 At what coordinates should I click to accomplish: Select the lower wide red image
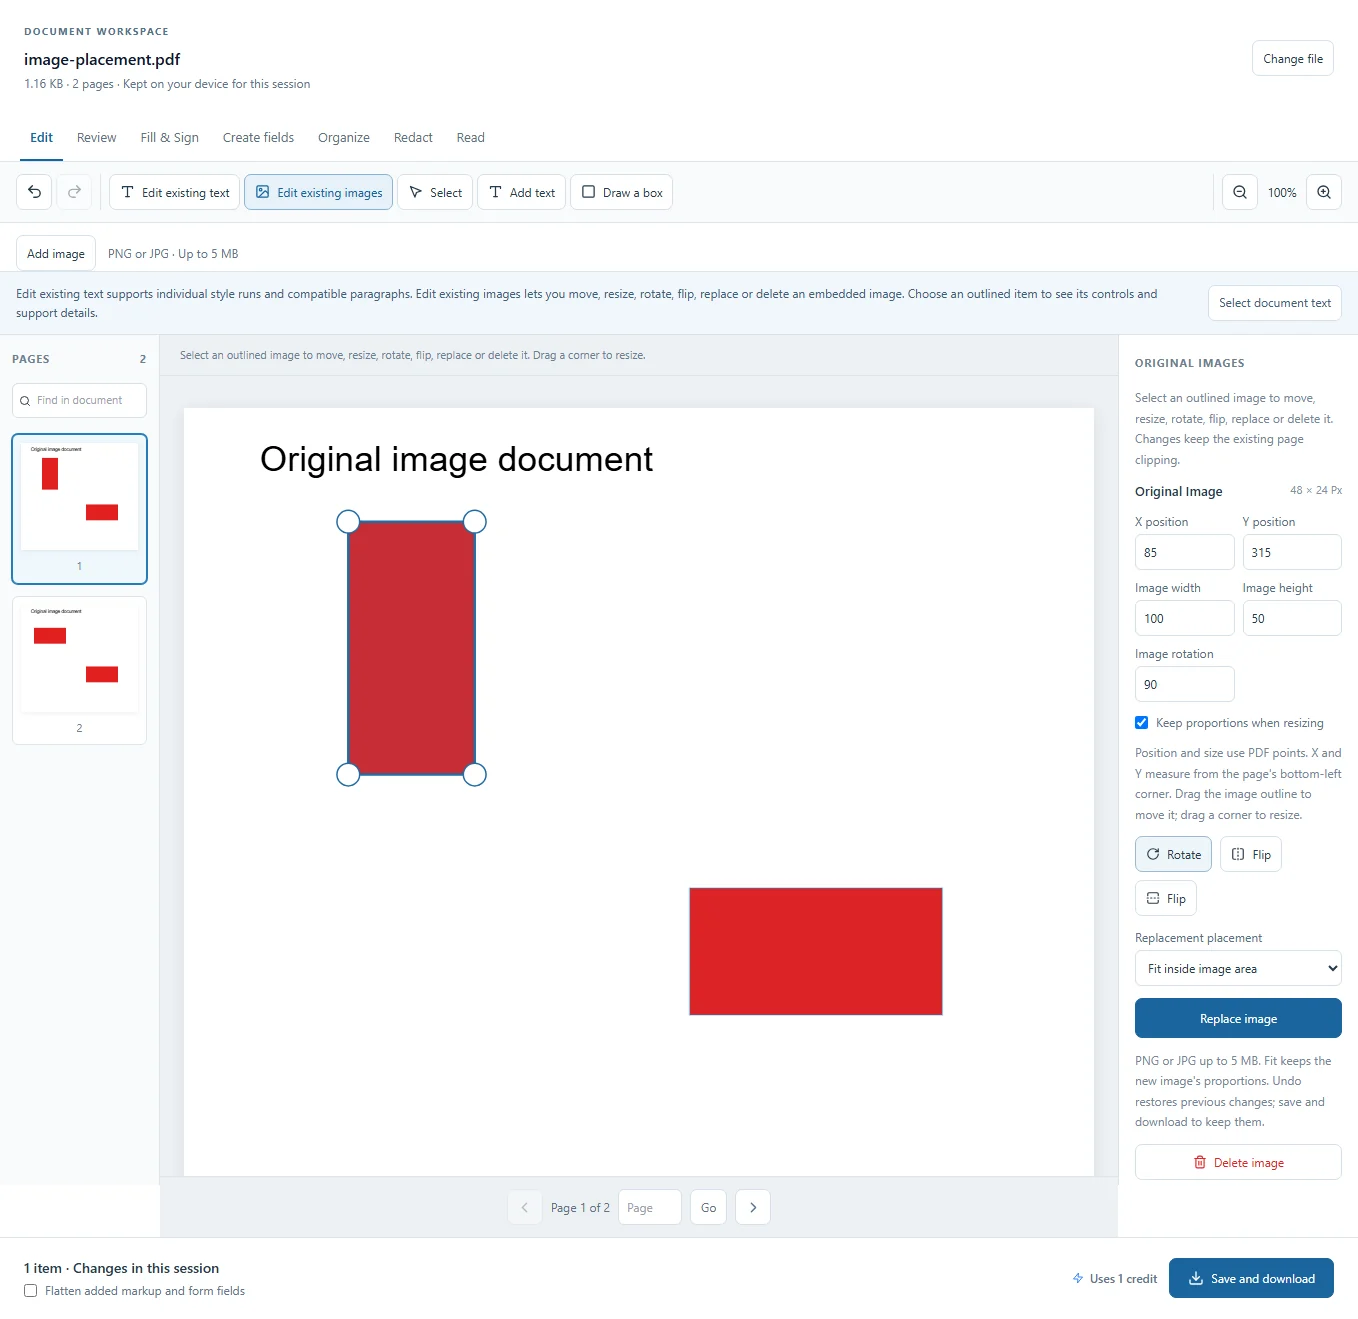click(816, 951)
